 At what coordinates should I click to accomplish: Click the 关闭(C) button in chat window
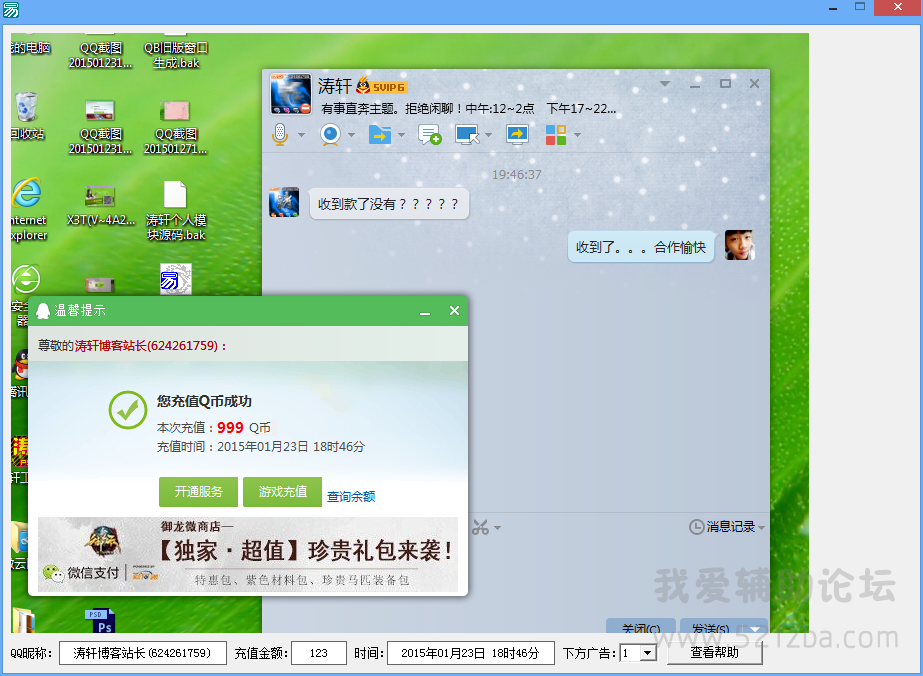640,626
